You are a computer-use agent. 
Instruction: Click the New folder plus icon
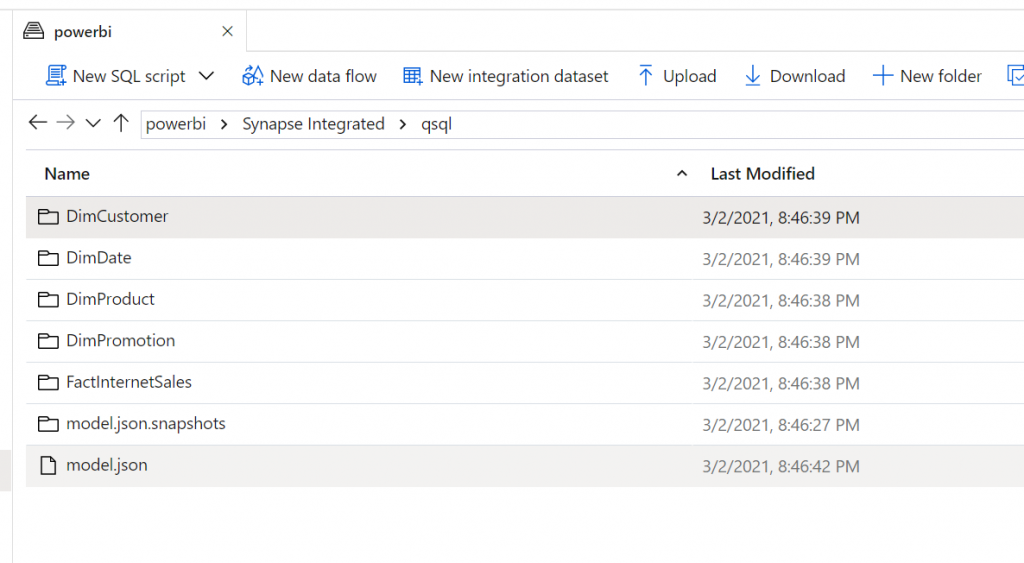[x=882, y=76]
